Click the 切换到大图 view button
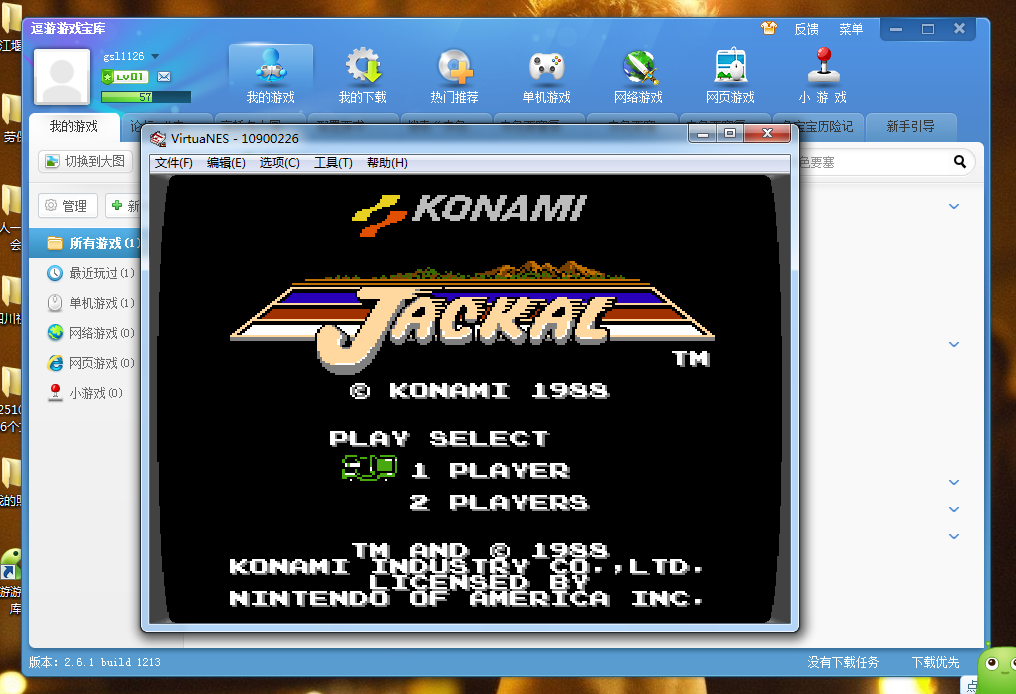This screenshot has height=694, width=1016. tap(86, 161)
